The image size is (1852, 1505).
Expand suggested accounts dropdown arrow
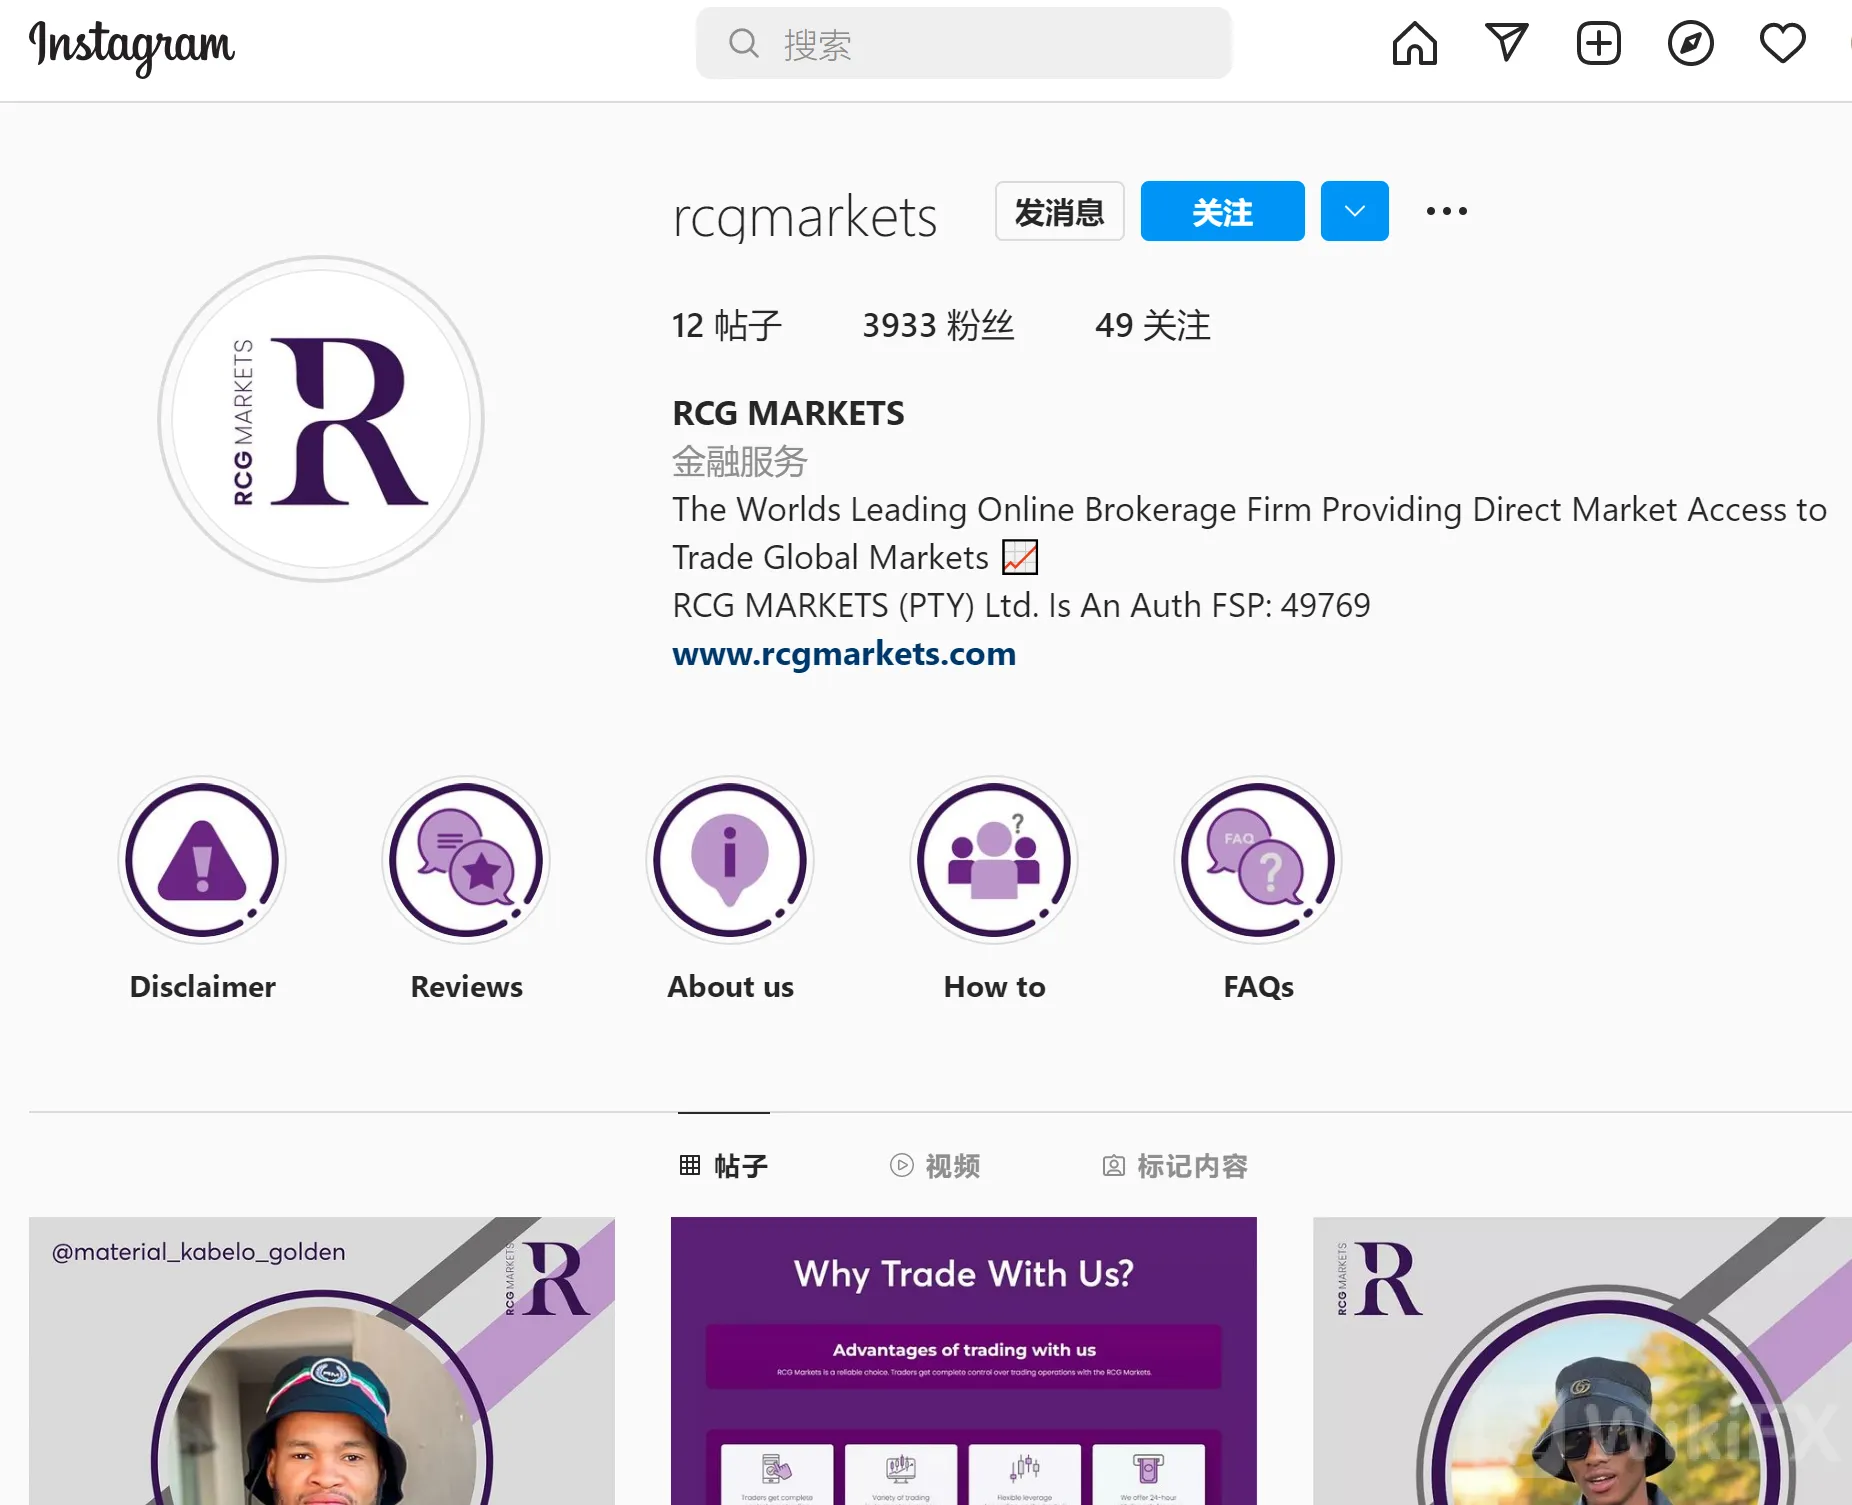(x=1354, y=212)
